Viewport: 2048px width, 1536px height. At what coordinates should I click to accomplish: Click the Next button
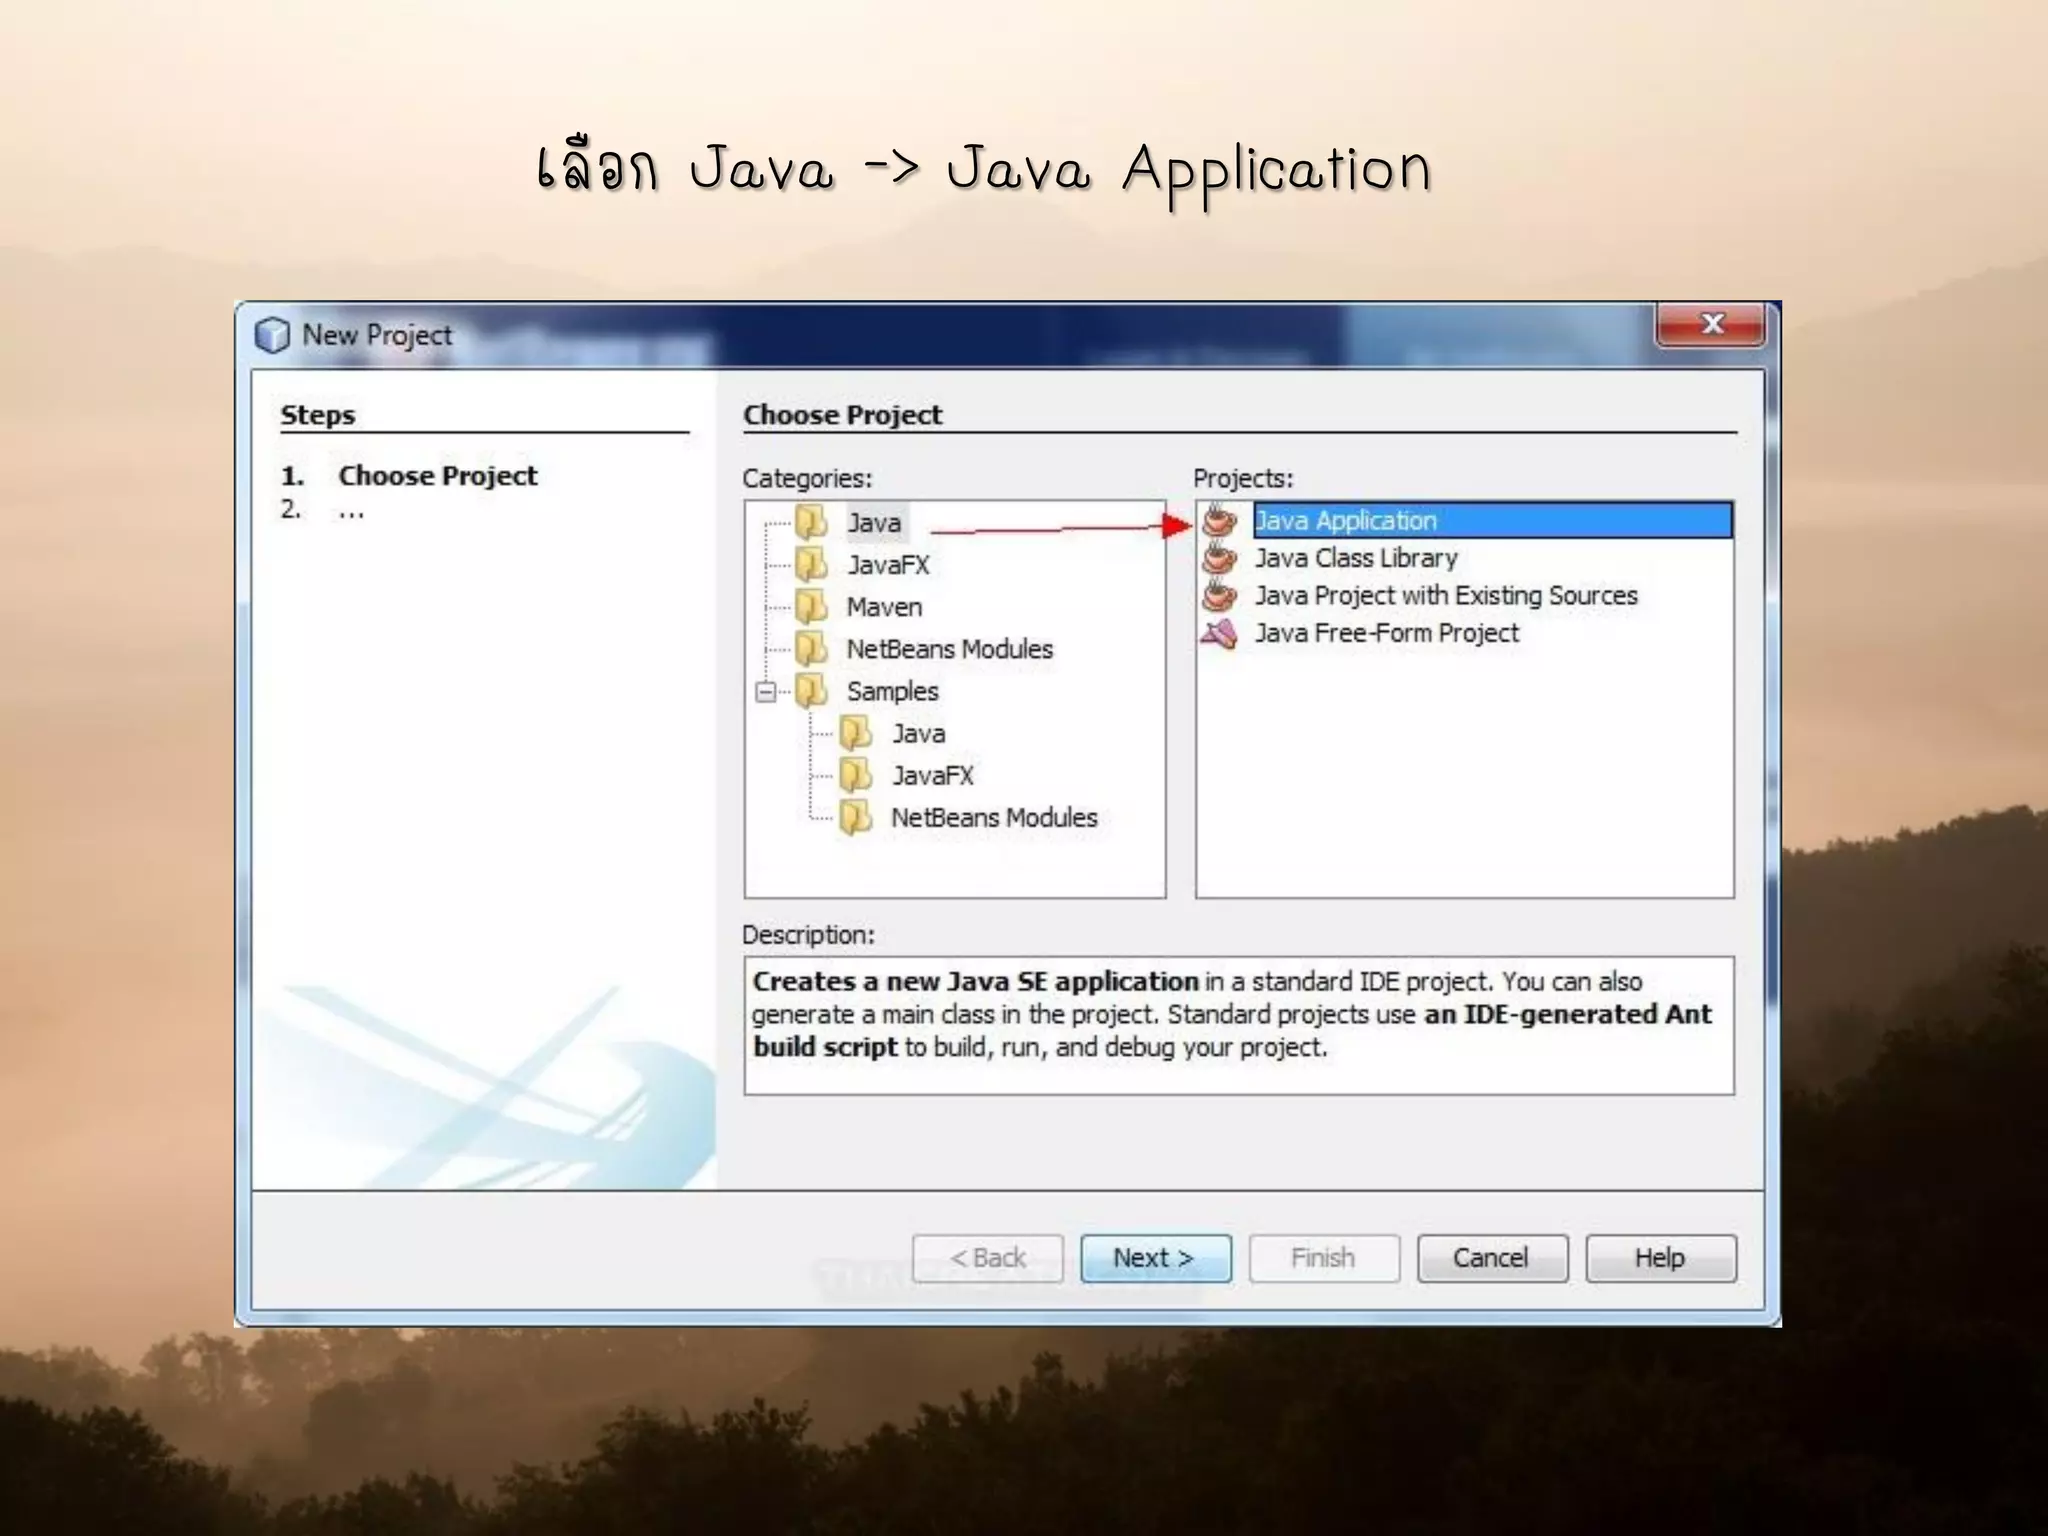point(1155,1258)
